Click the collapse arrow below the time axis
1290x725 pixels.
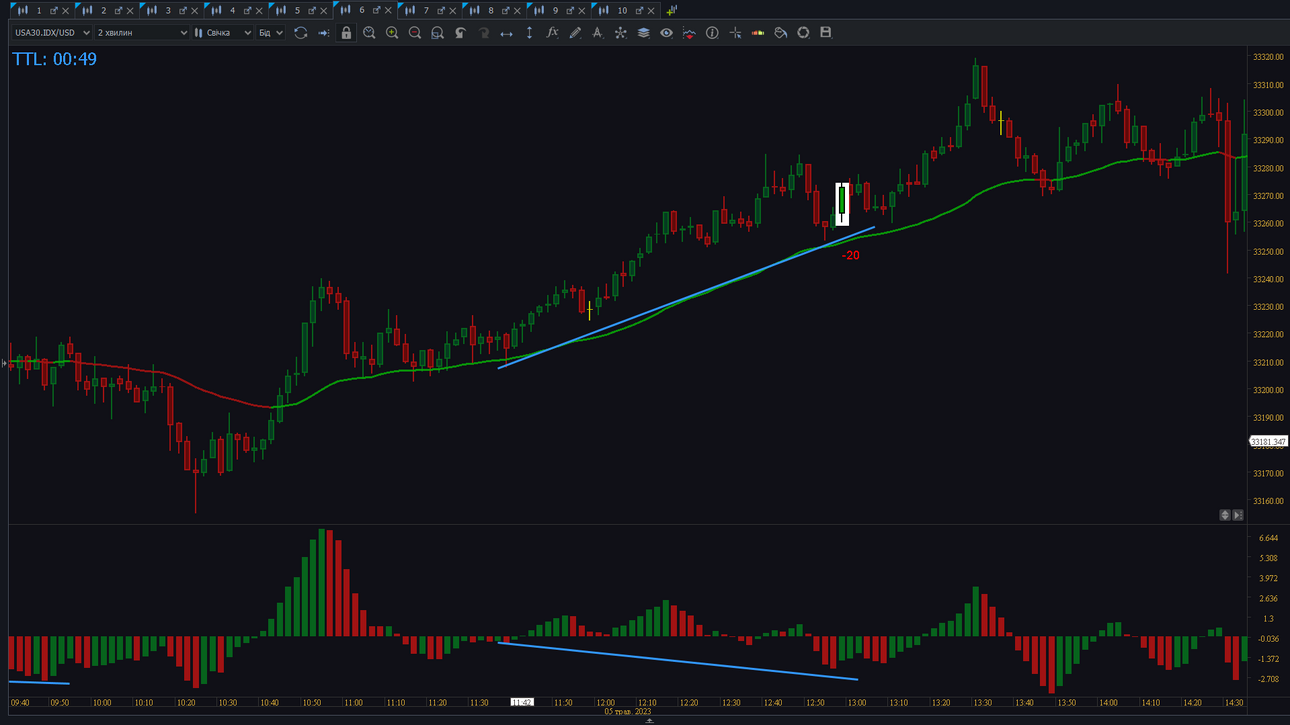[x=649, y=720]
